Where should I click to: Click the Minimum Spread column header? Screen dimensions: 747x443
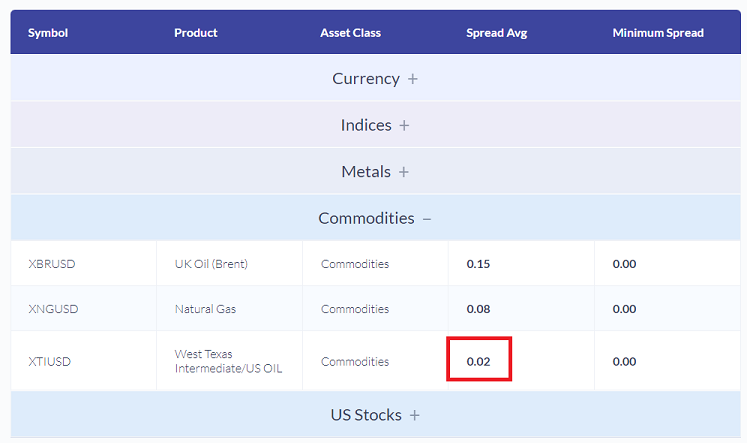[x=658, y=33]
